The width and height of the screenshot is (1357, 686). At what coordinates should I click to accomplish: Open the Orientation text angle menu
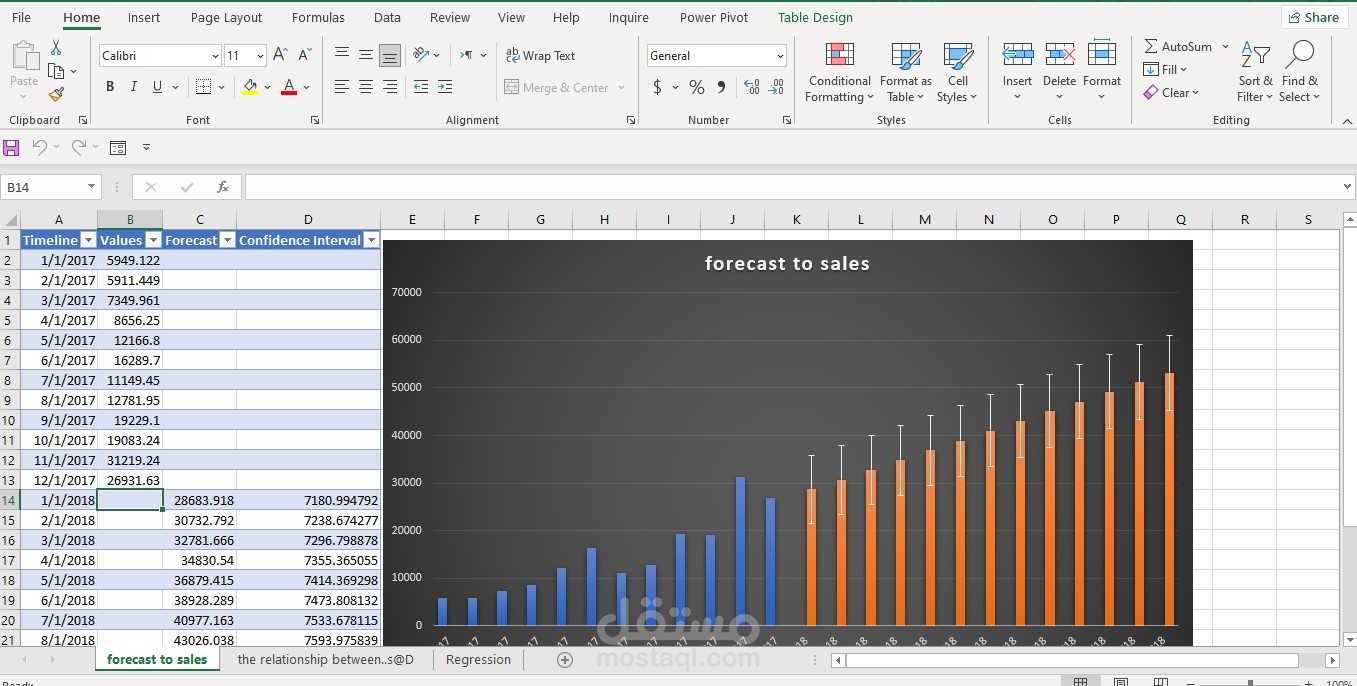[x=427, y=55]
